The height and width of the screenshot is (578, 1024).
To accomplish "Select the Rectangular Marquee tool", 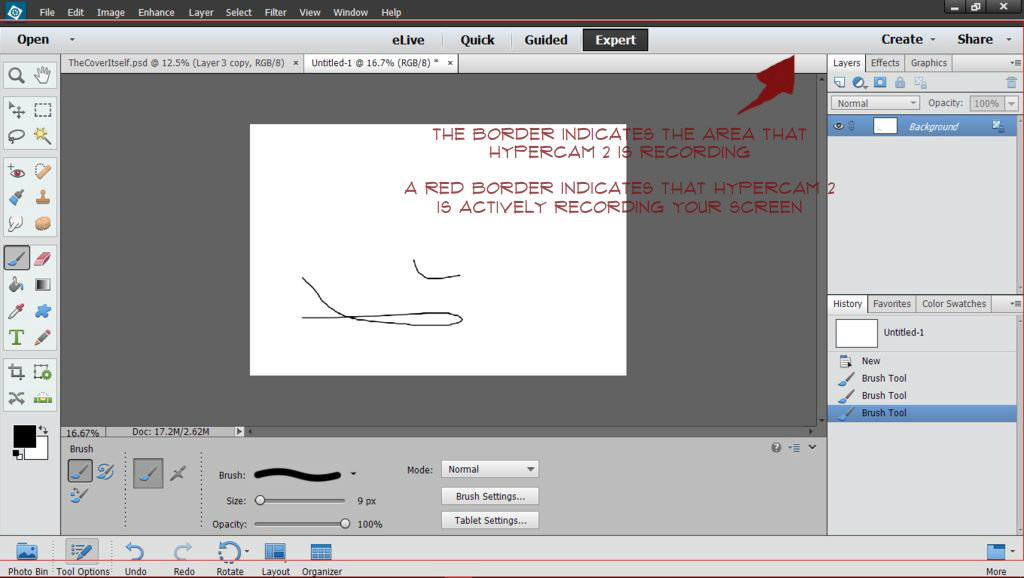I will pyautogui.click(x=42, y=110).
